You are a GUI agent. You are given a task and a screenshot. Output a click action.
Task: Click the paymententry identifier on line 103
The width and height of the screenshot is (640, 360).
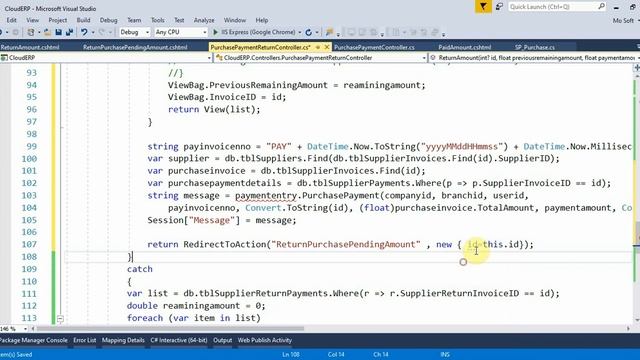pyautogui.click(x=266, y=196)
